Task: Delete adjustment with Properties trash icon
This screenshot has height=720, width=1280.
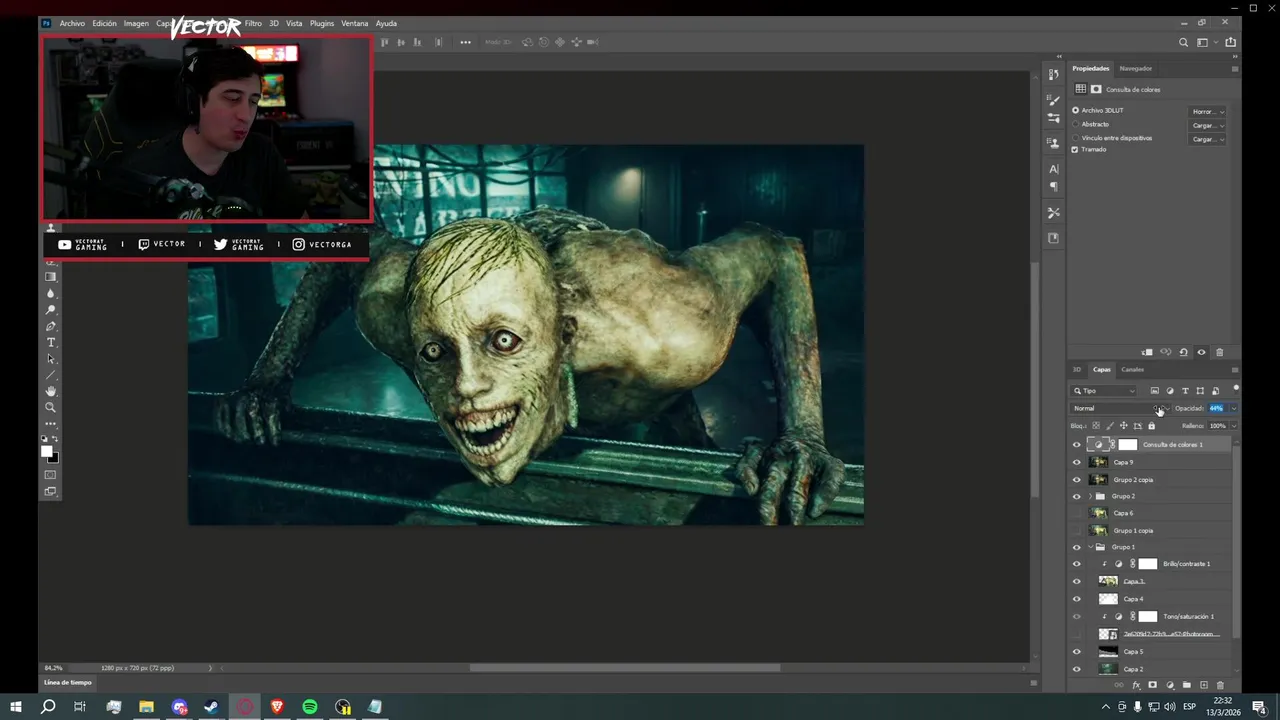Action: point(1219,352)
